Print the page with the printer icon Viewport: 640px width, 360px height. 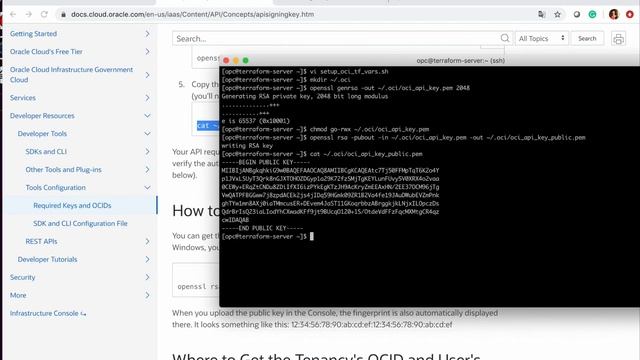tap(618, 39)
